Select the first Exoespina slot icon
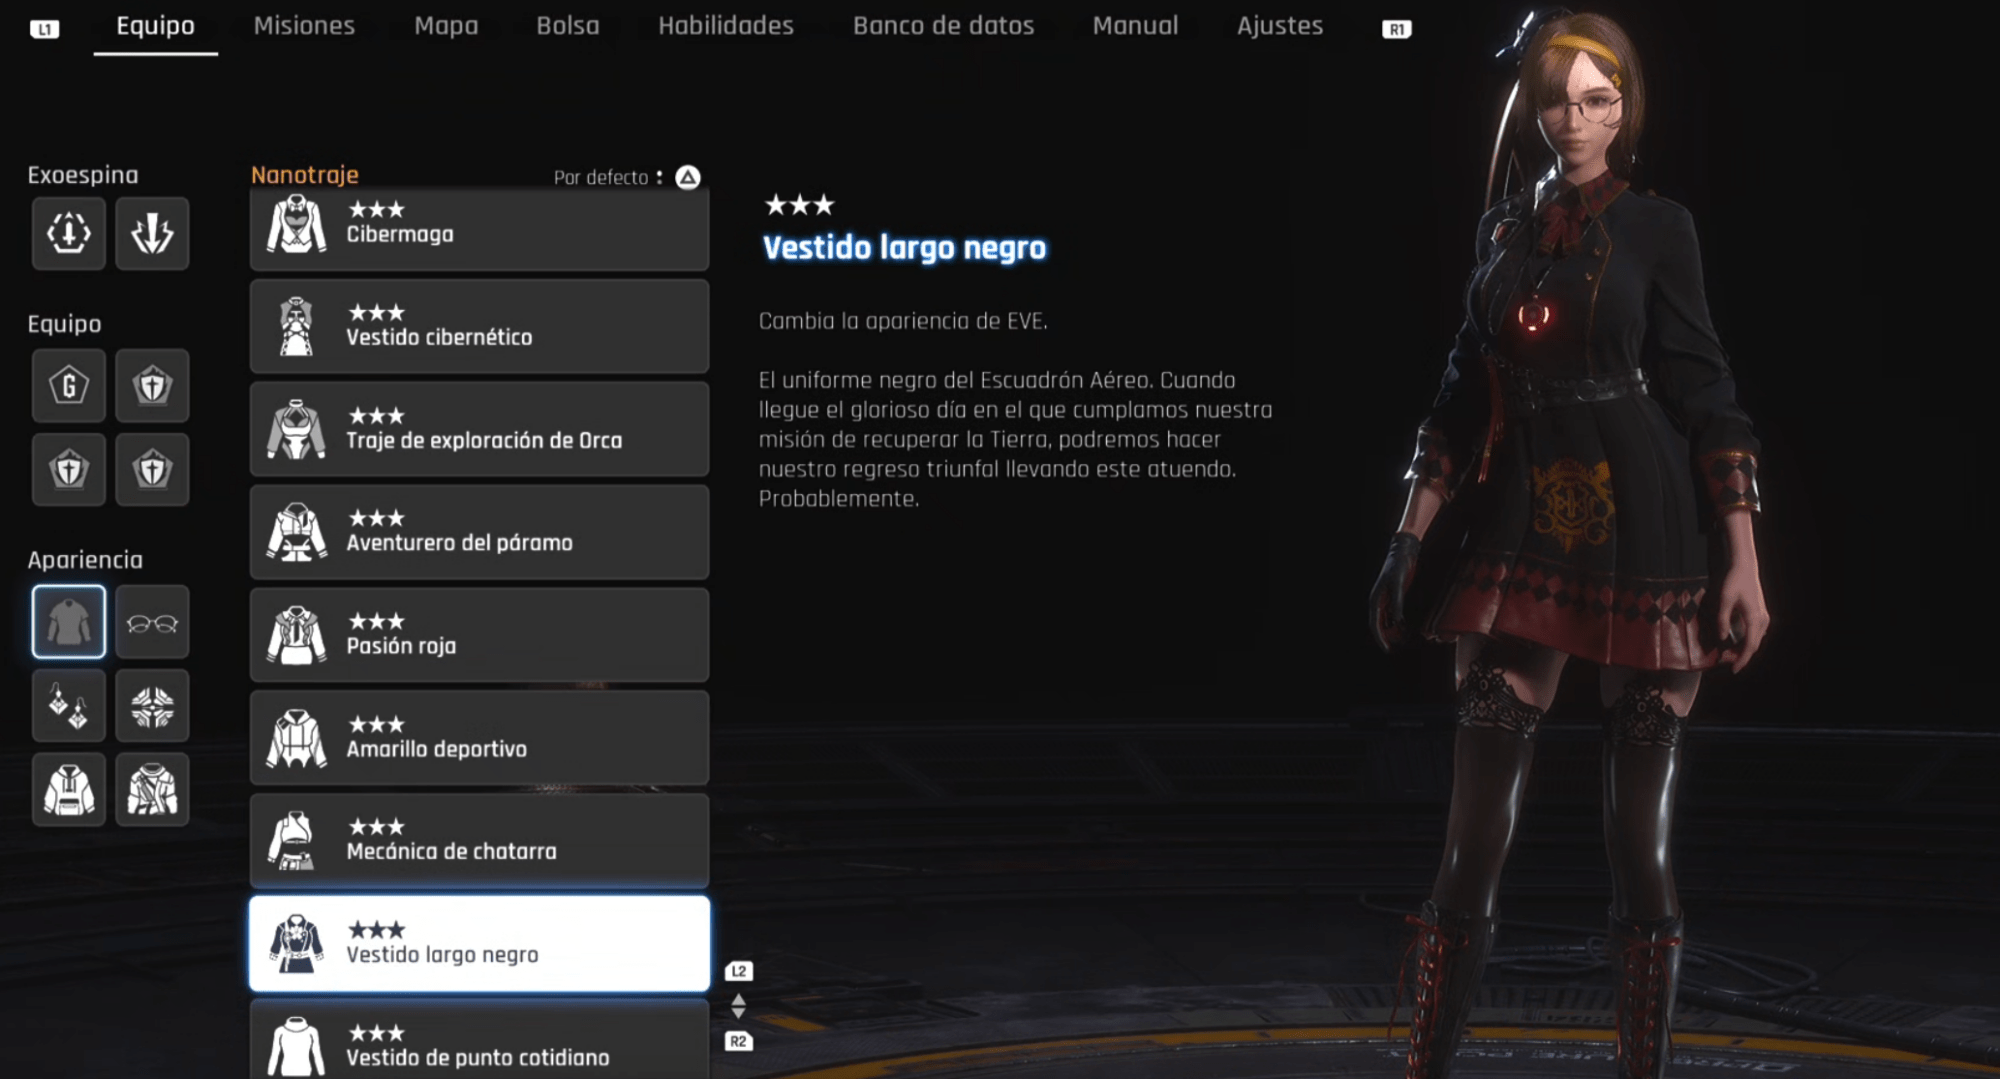The width and height of the screenshot is (2000, 1079). pos(69,234)
